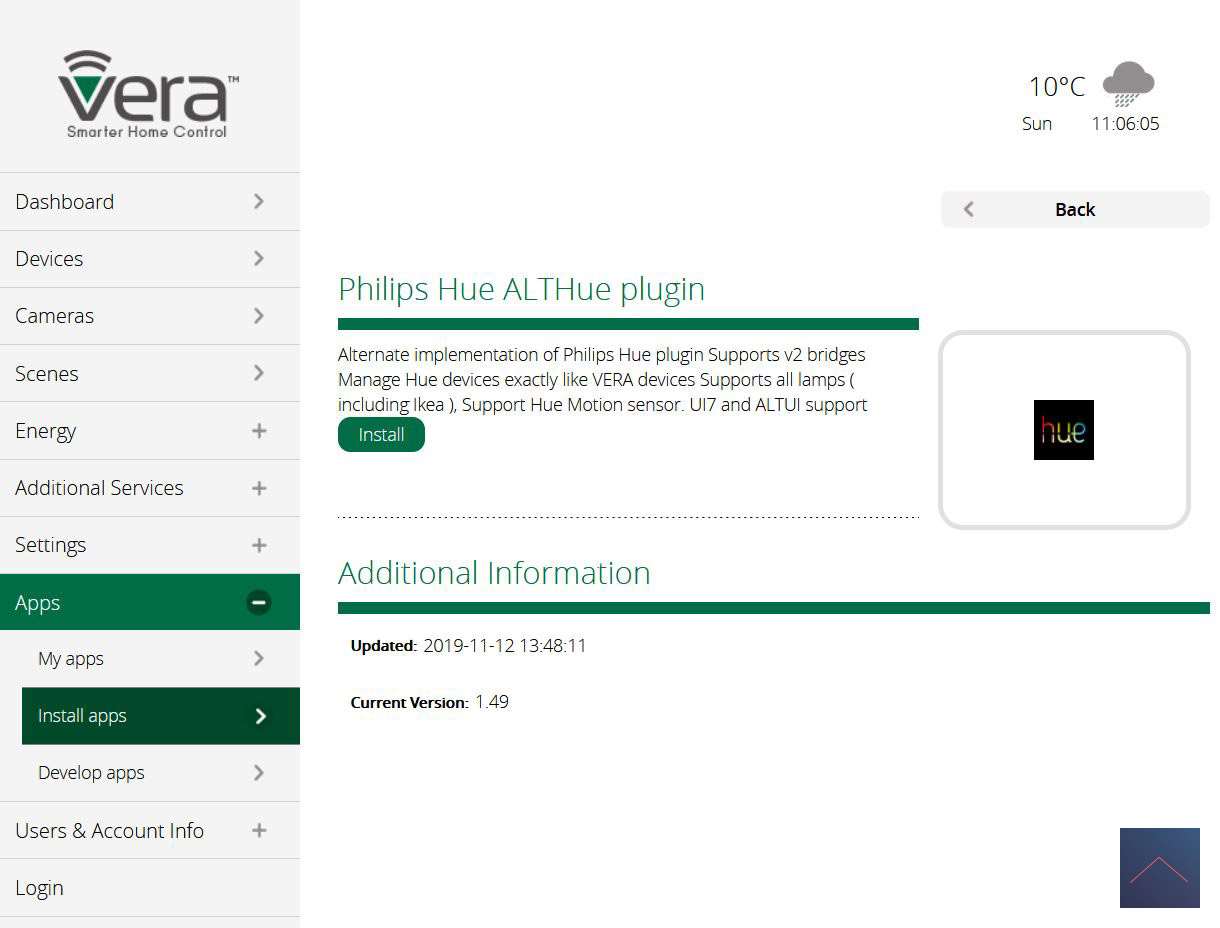
Task: Open the Scenes menu item
Action: pos(46,374)
